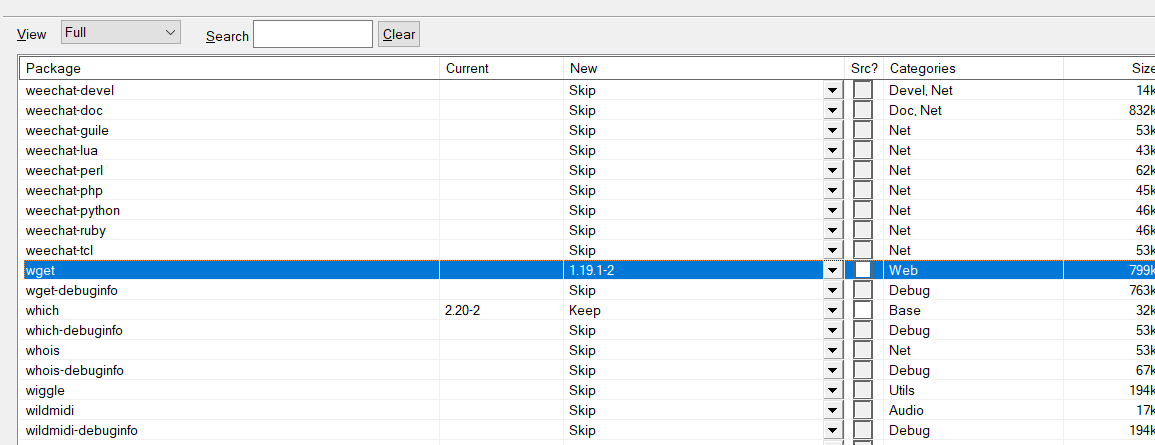Open the version dropdown for wget
The image size is (1155, 445).
(833, 270)
